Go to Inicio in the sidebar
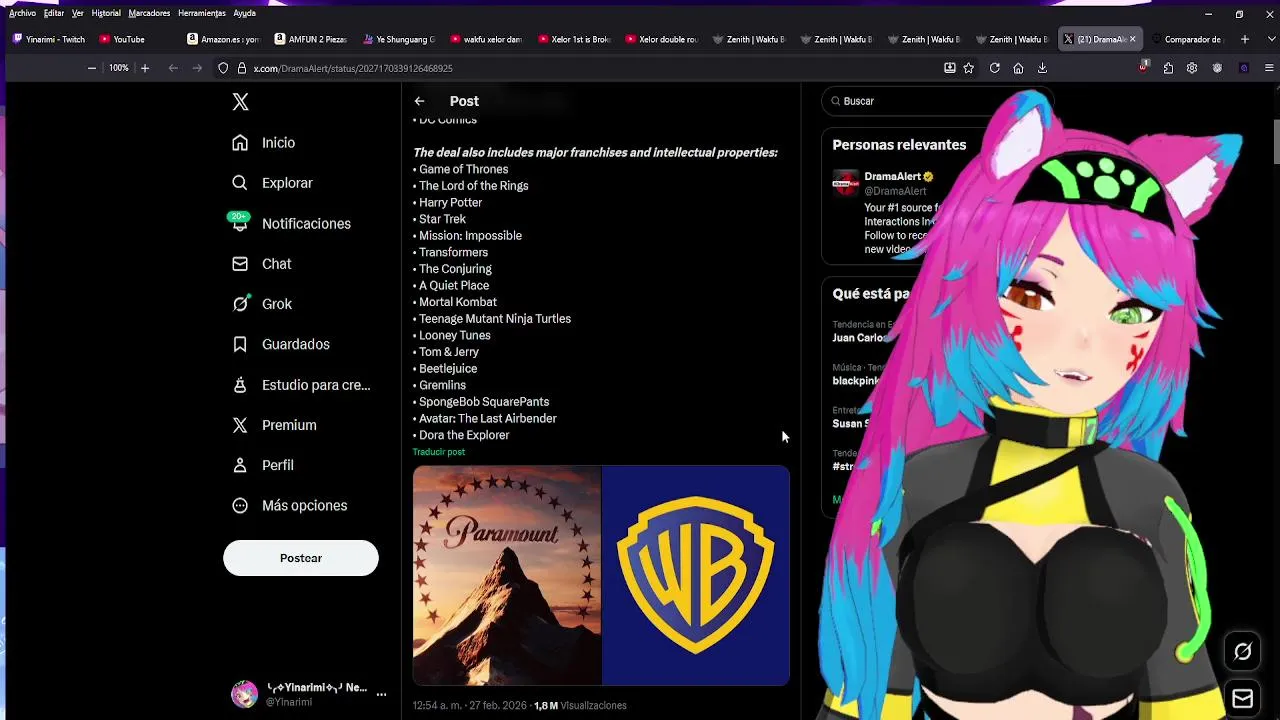The height and width of the screenshot is (720, 1280). (263, 143)
